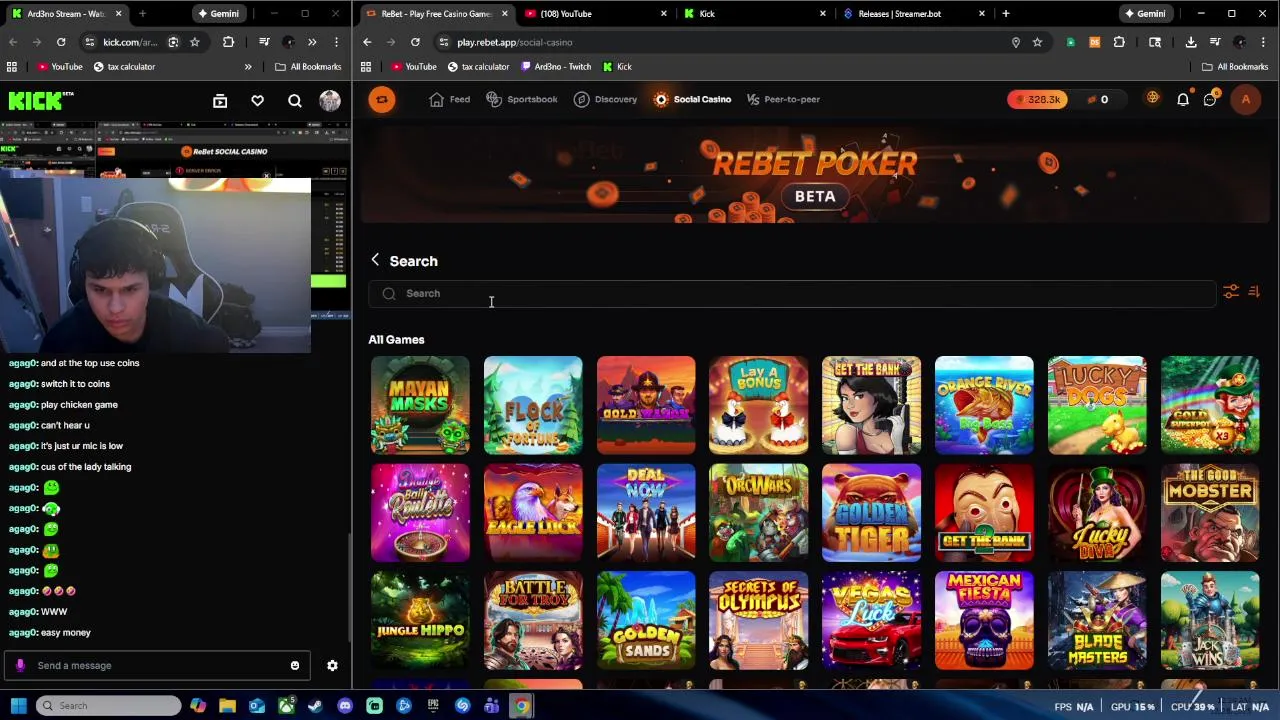Open the Discovery tab
Screen dimensions: 1280x720
point(606,99)
